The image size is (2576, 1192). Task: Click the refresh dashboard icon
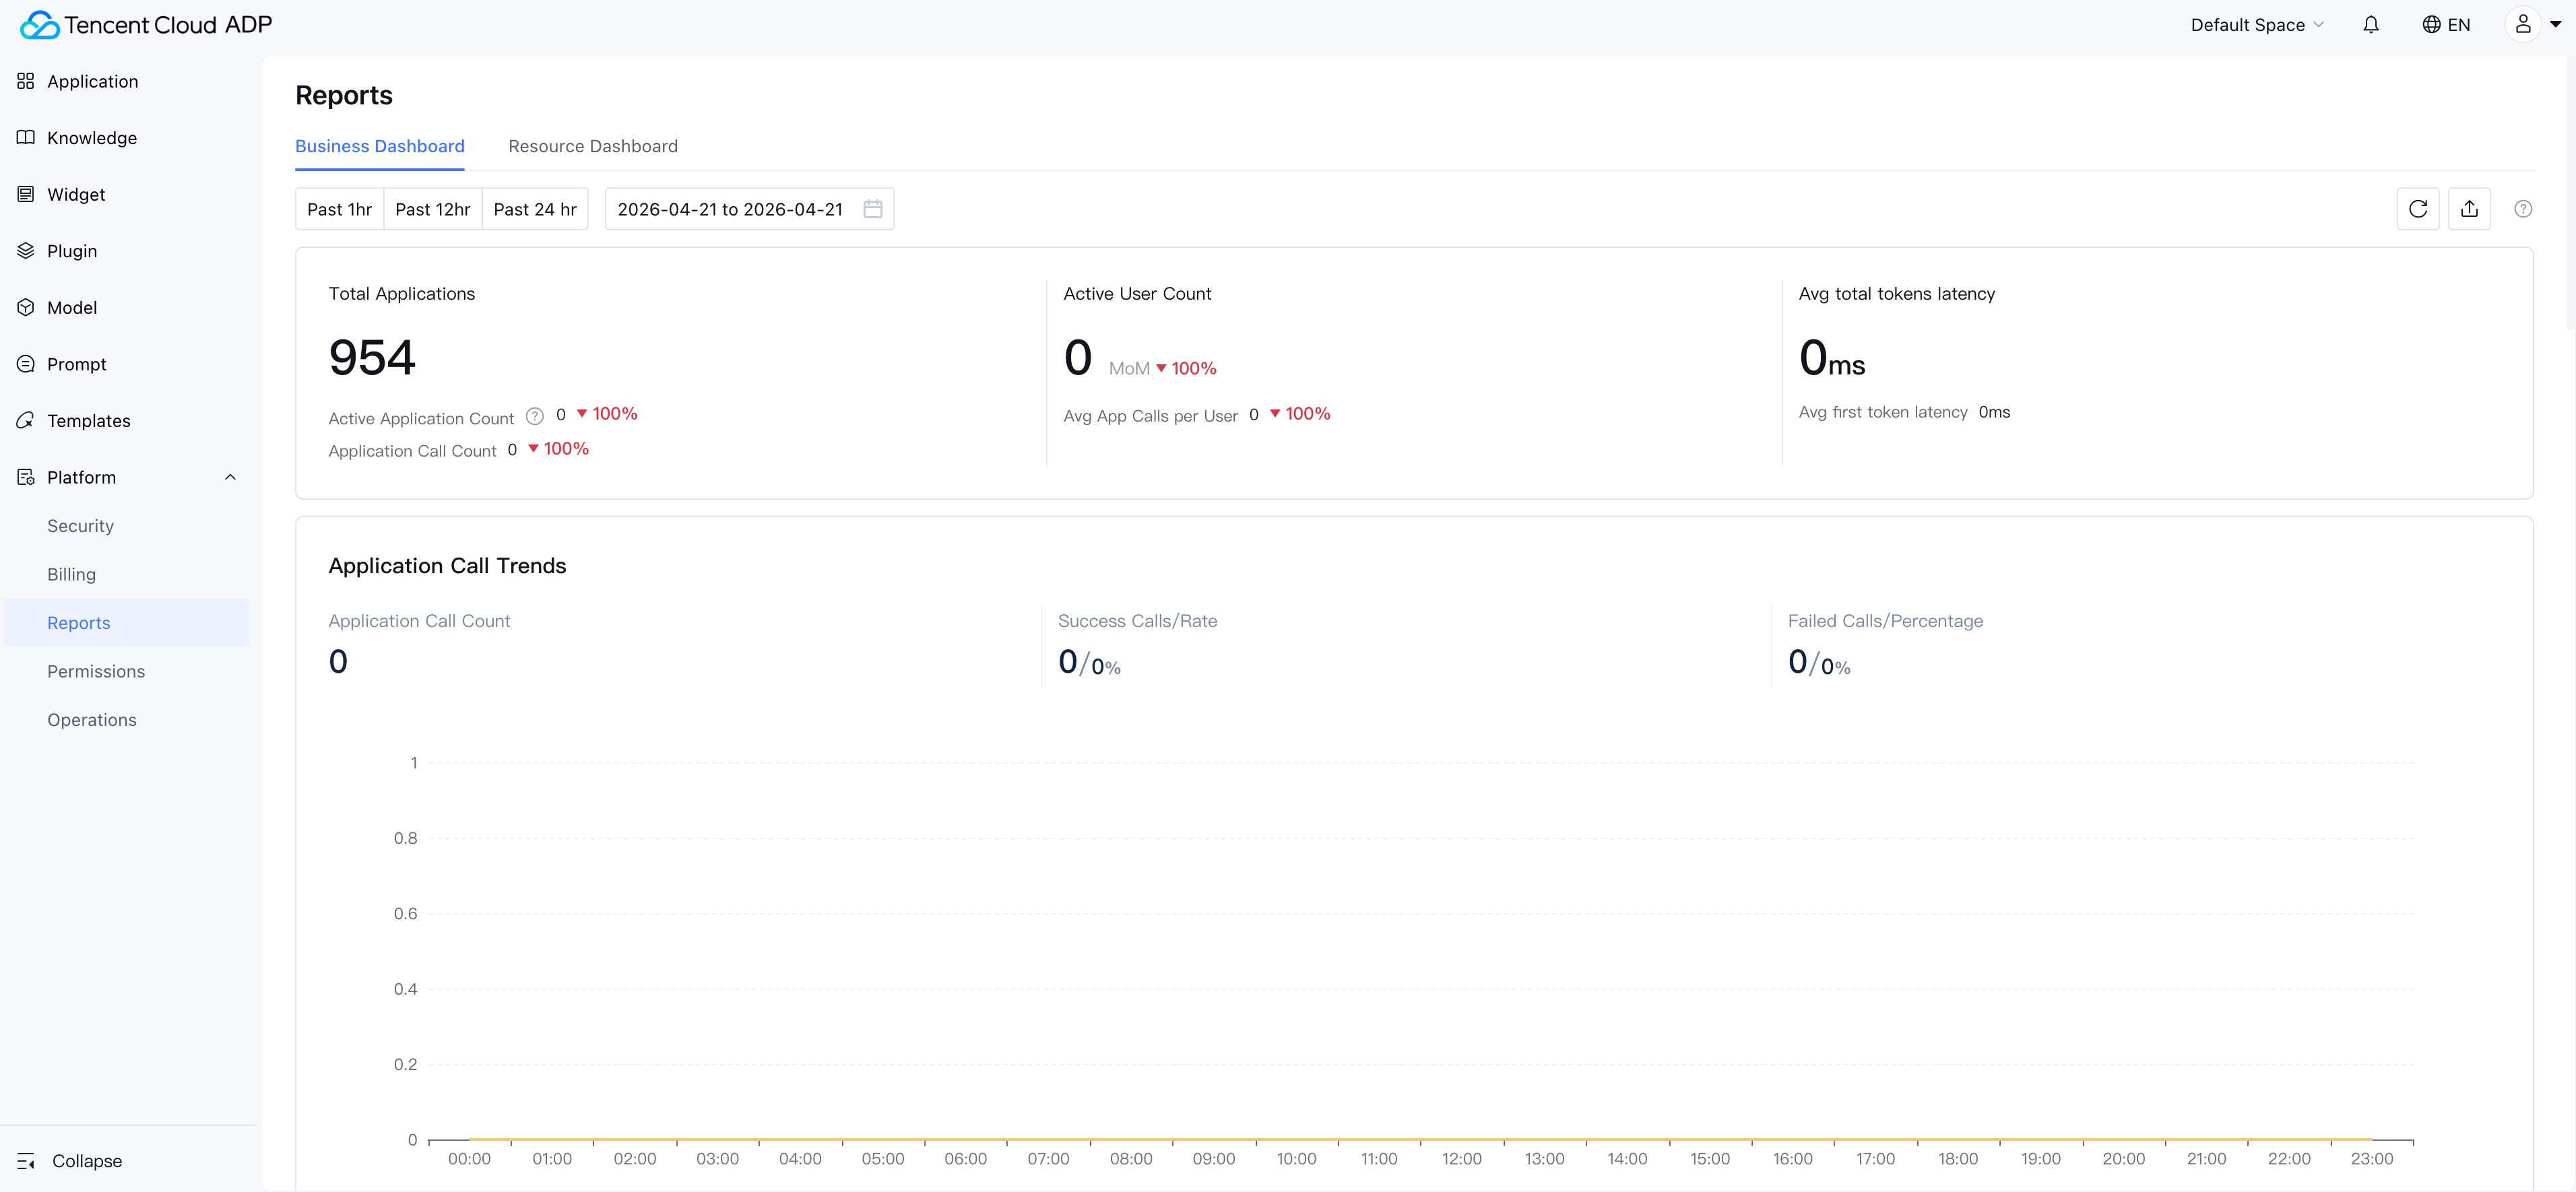(2417, 209)
